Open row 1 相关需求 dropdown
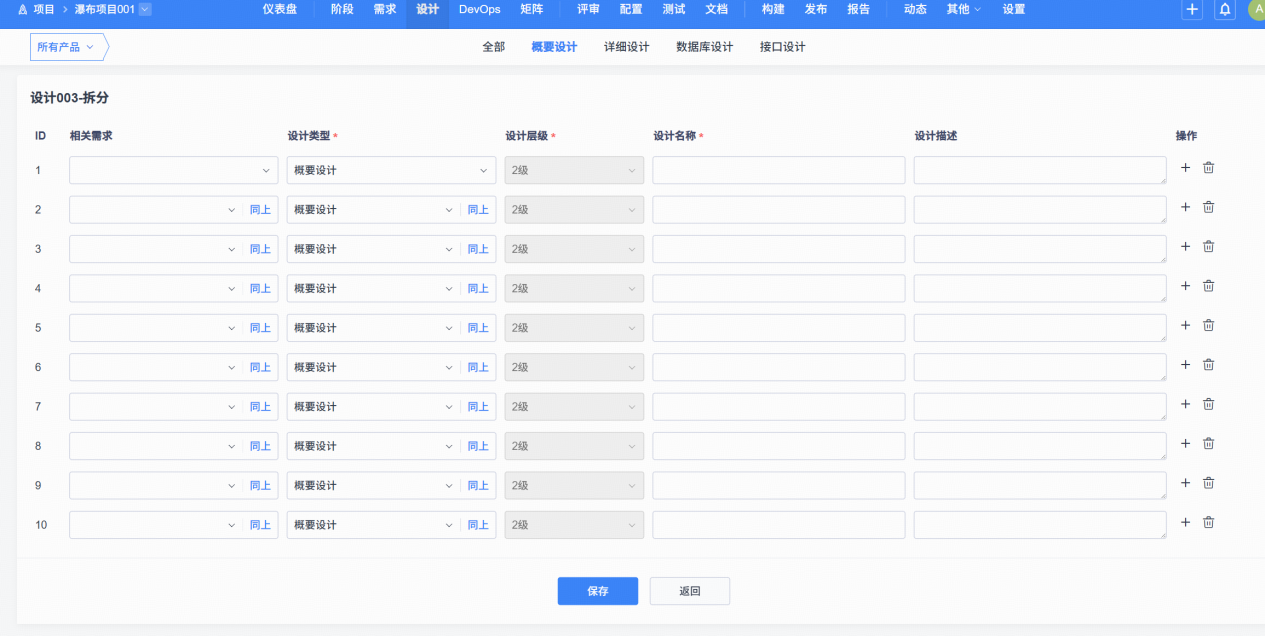 tap(173, 170)
